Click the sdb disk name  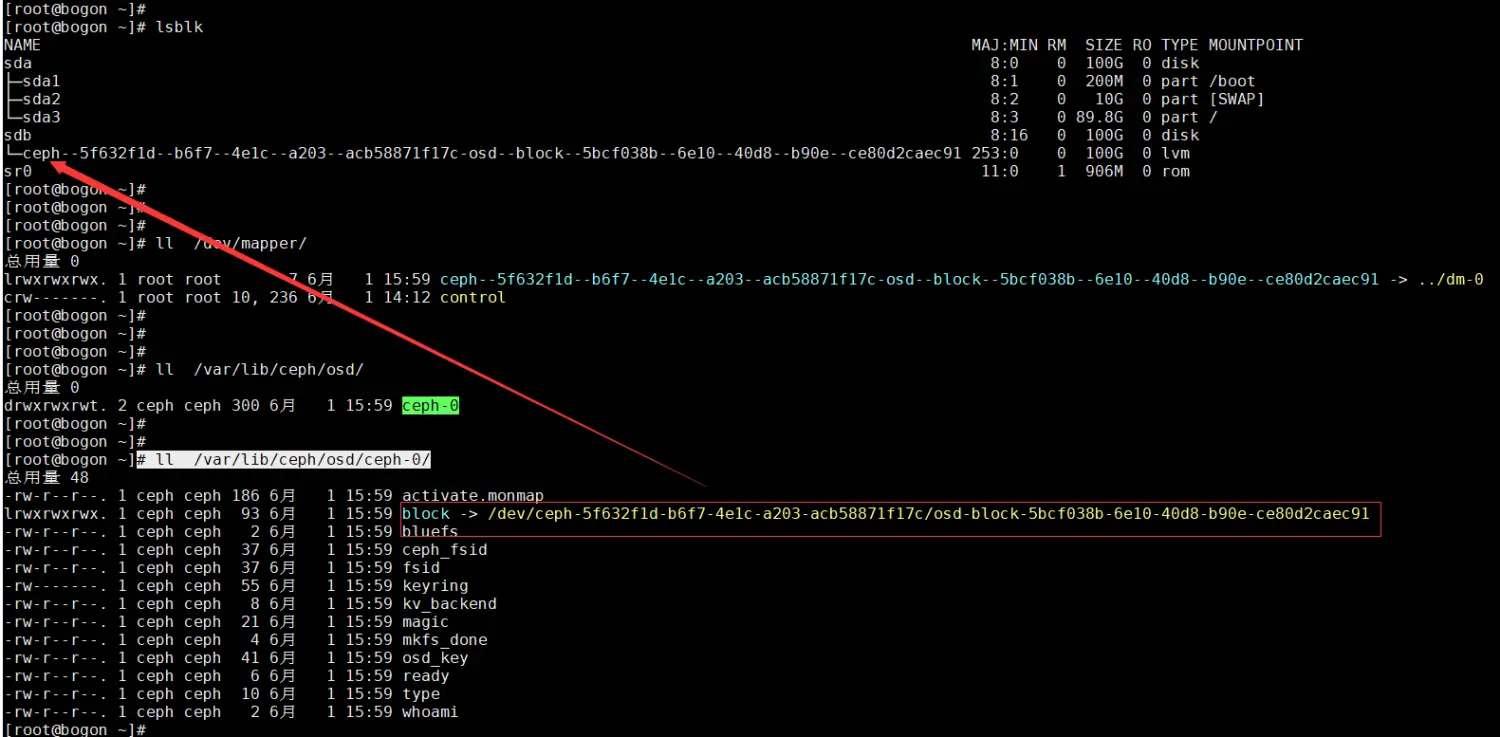tap(18, 135)
